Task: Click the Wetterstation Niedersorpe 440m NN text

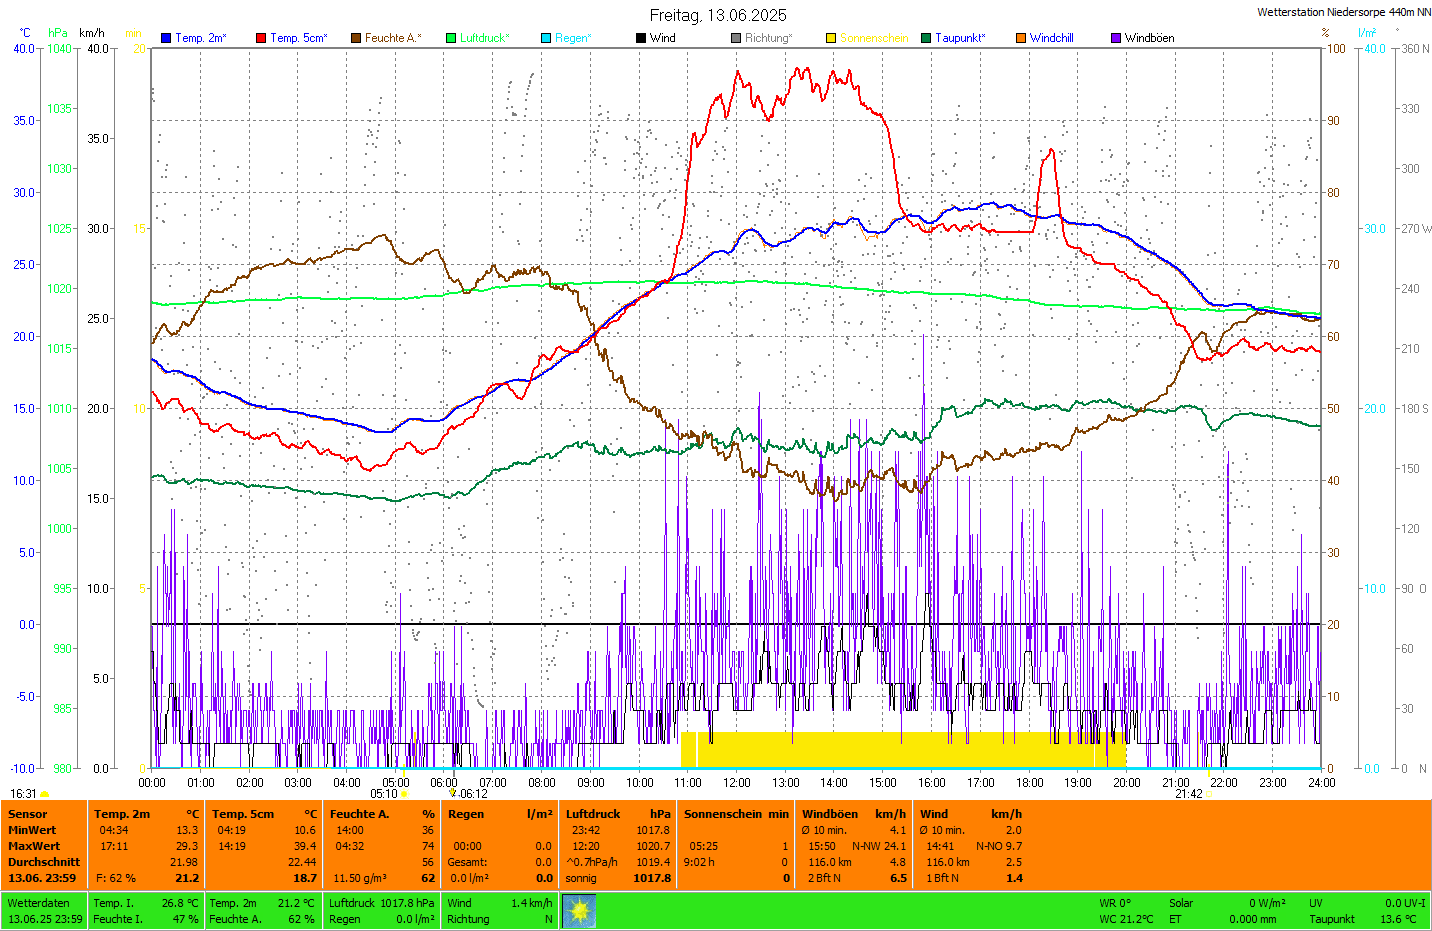Action: pos(1343,13)
